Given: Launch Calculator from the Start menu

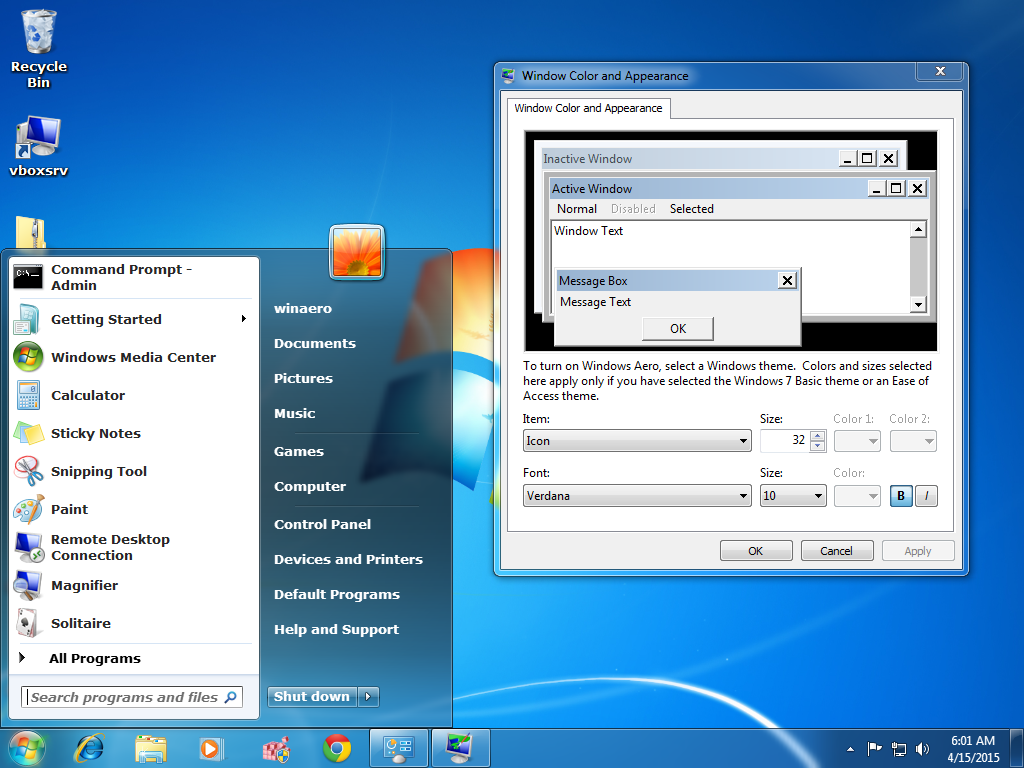Looking at the screenshot, I should pos(89,395).
